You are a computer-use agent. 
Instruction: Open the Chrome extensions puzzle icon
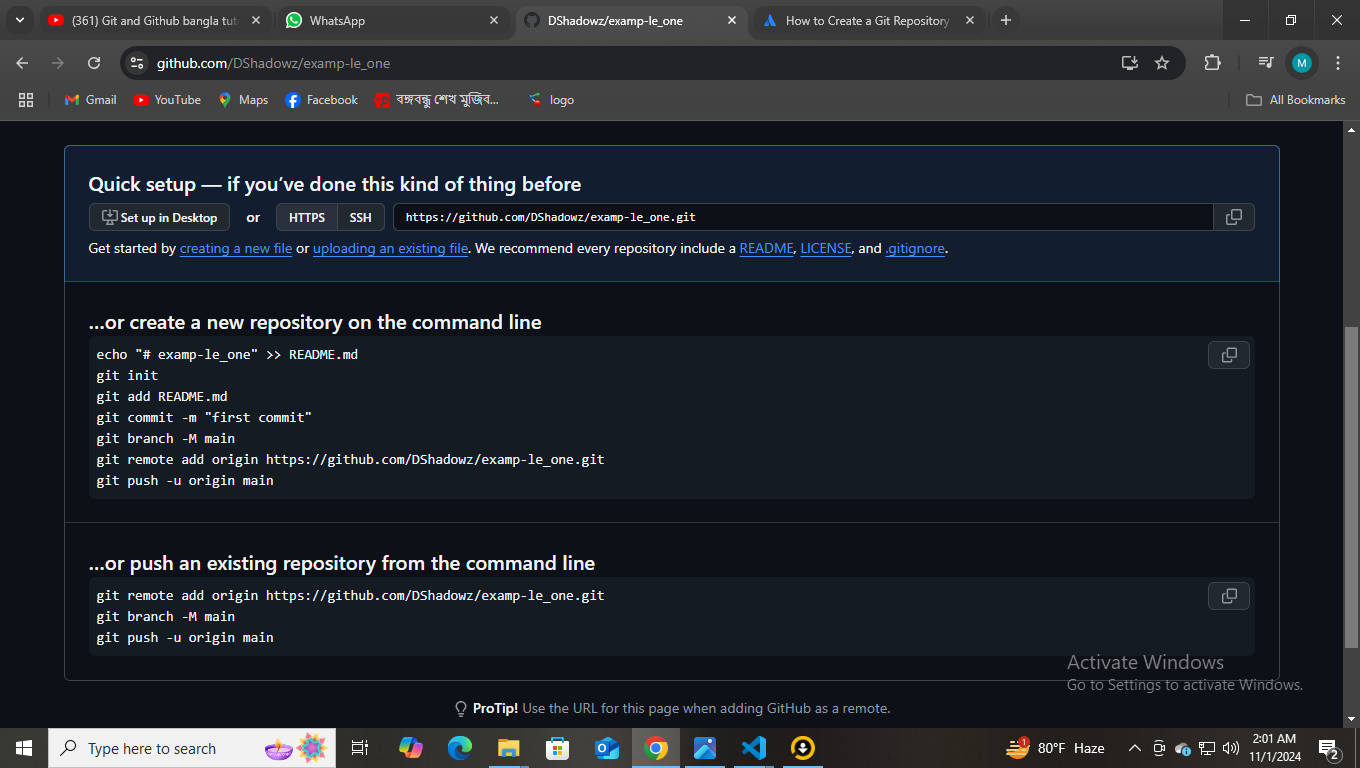click(x=1212, y=63)
